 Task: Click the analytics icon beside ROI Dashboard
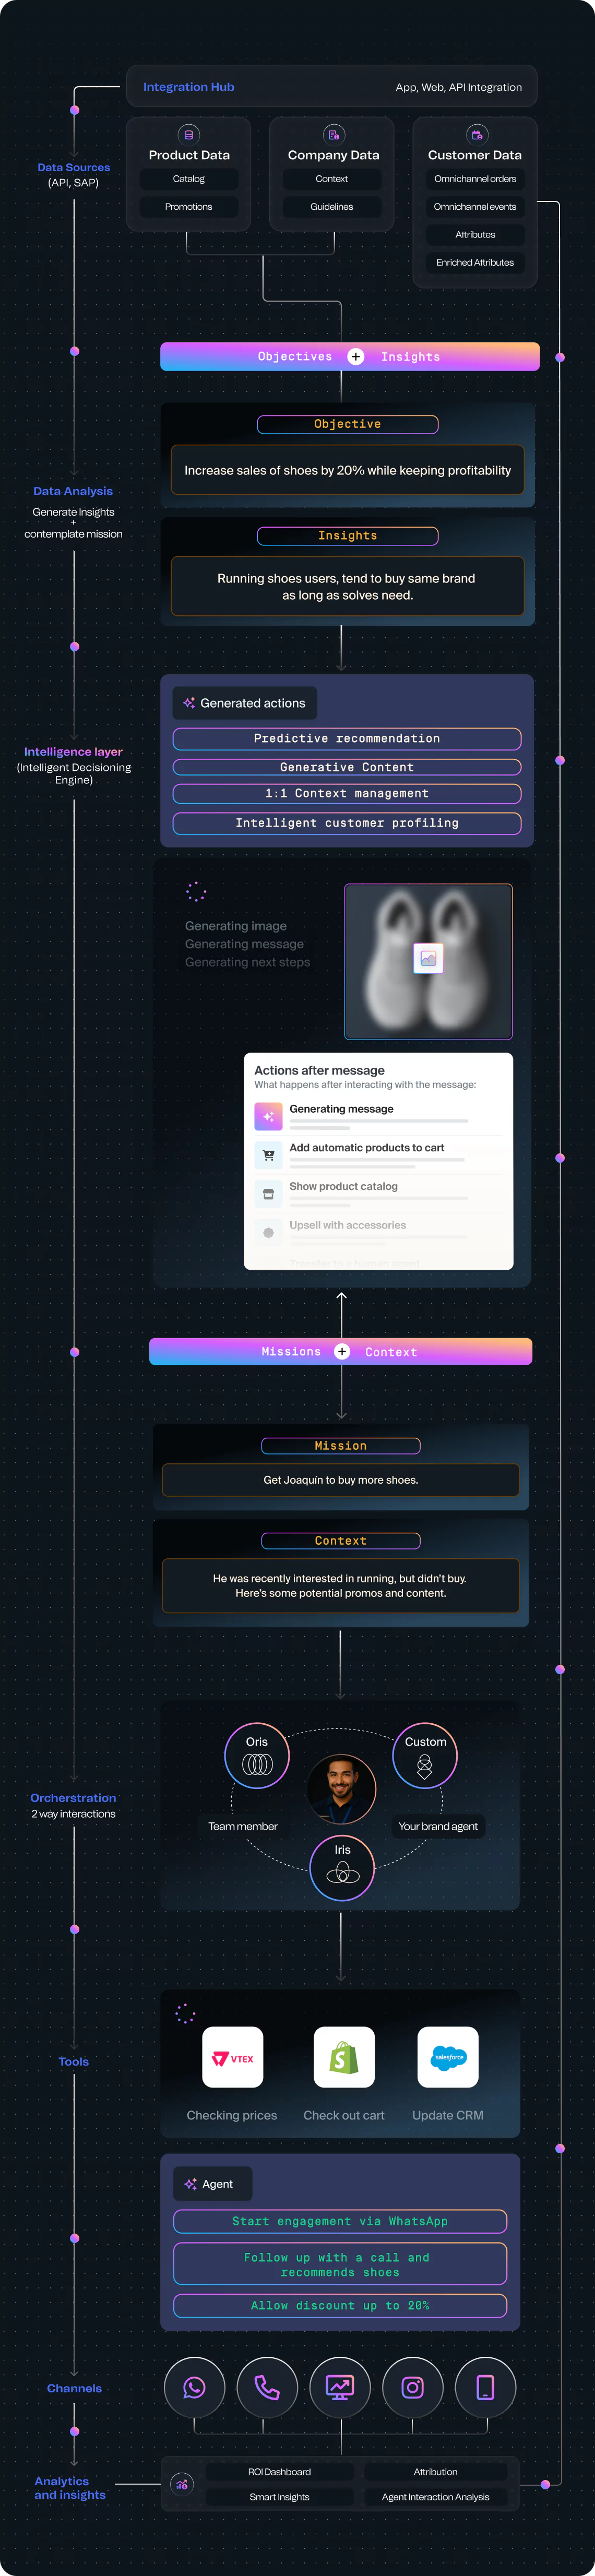(x=182, y=2483)
